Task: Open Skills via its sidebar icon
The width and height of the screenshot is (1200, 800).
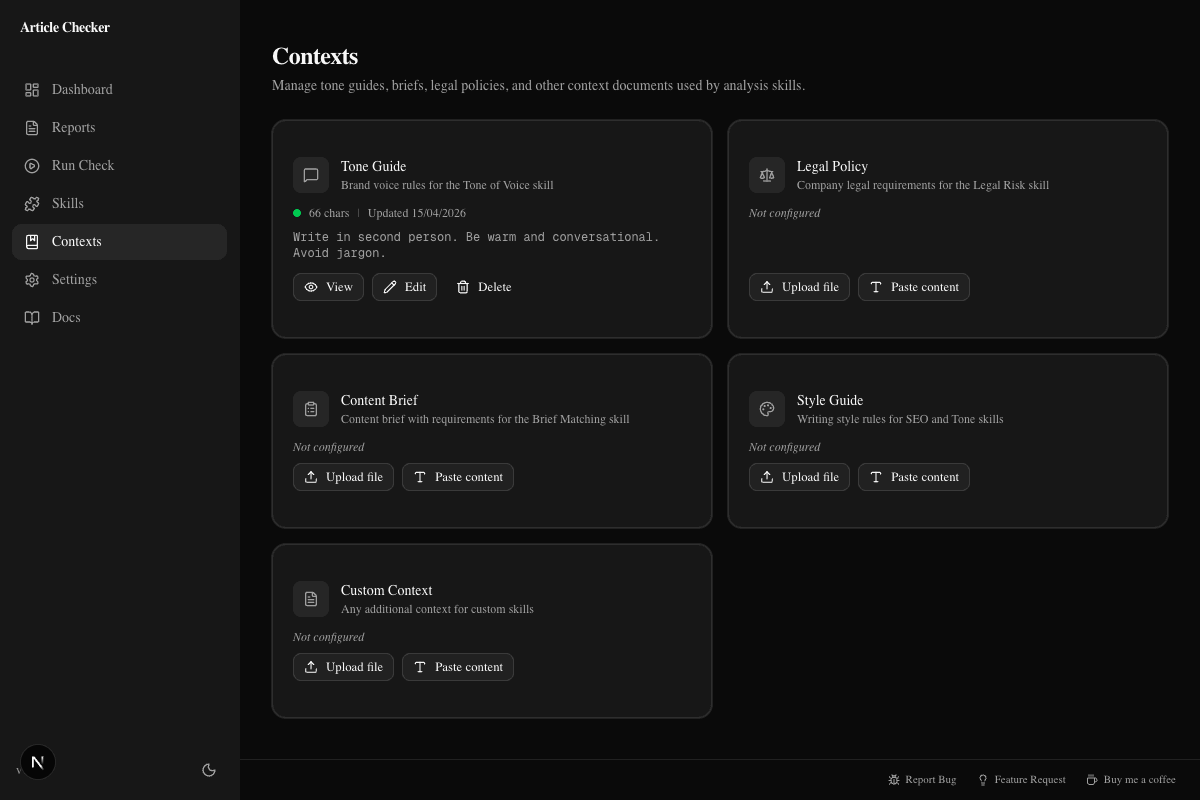Action: pyautogui.click(x=32, y=204)
